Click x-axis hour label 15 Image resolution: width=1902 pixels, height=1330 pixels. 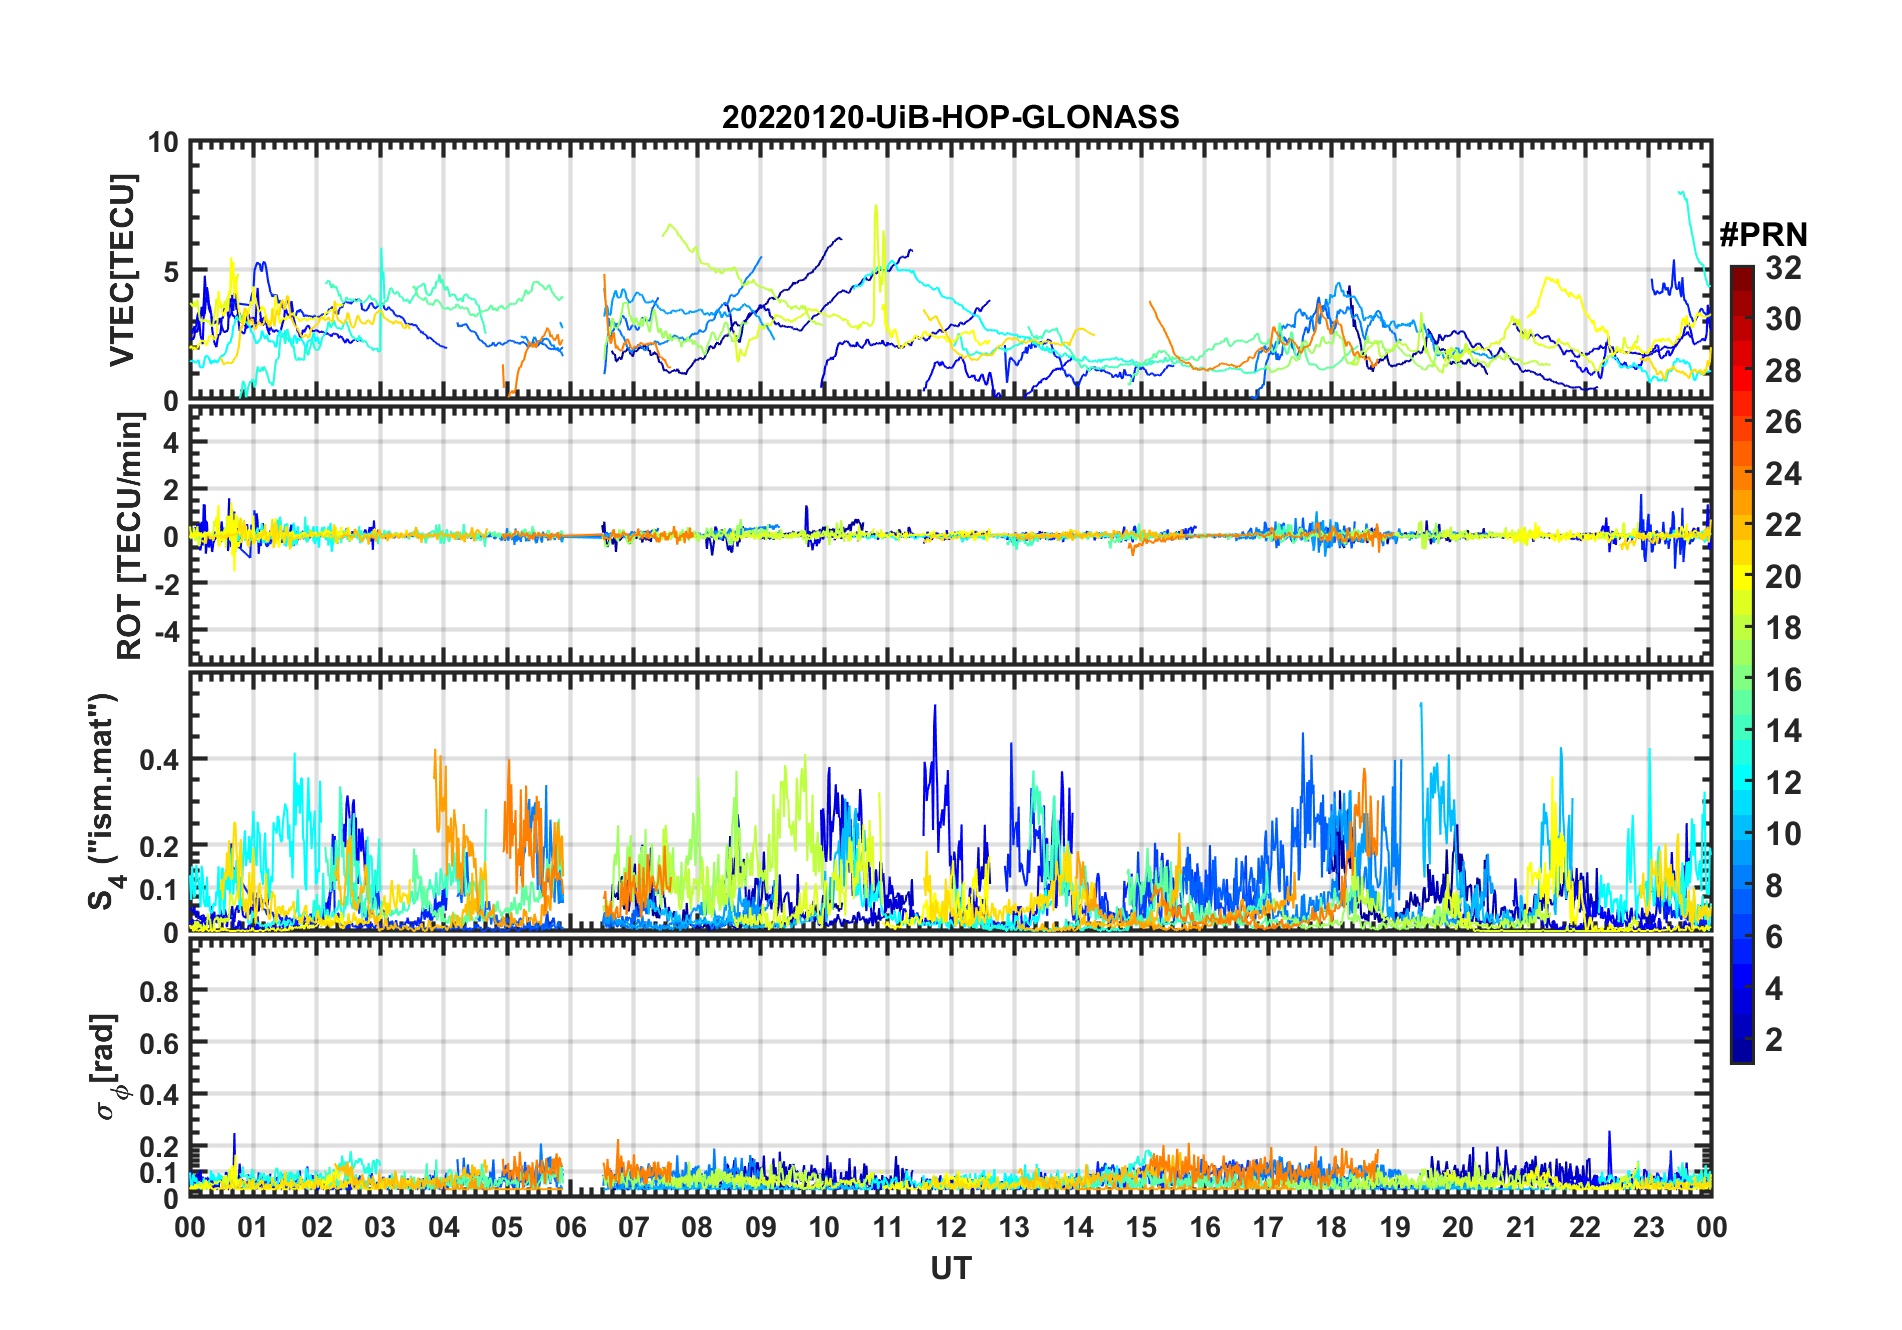click(x=1141, y=1227)
